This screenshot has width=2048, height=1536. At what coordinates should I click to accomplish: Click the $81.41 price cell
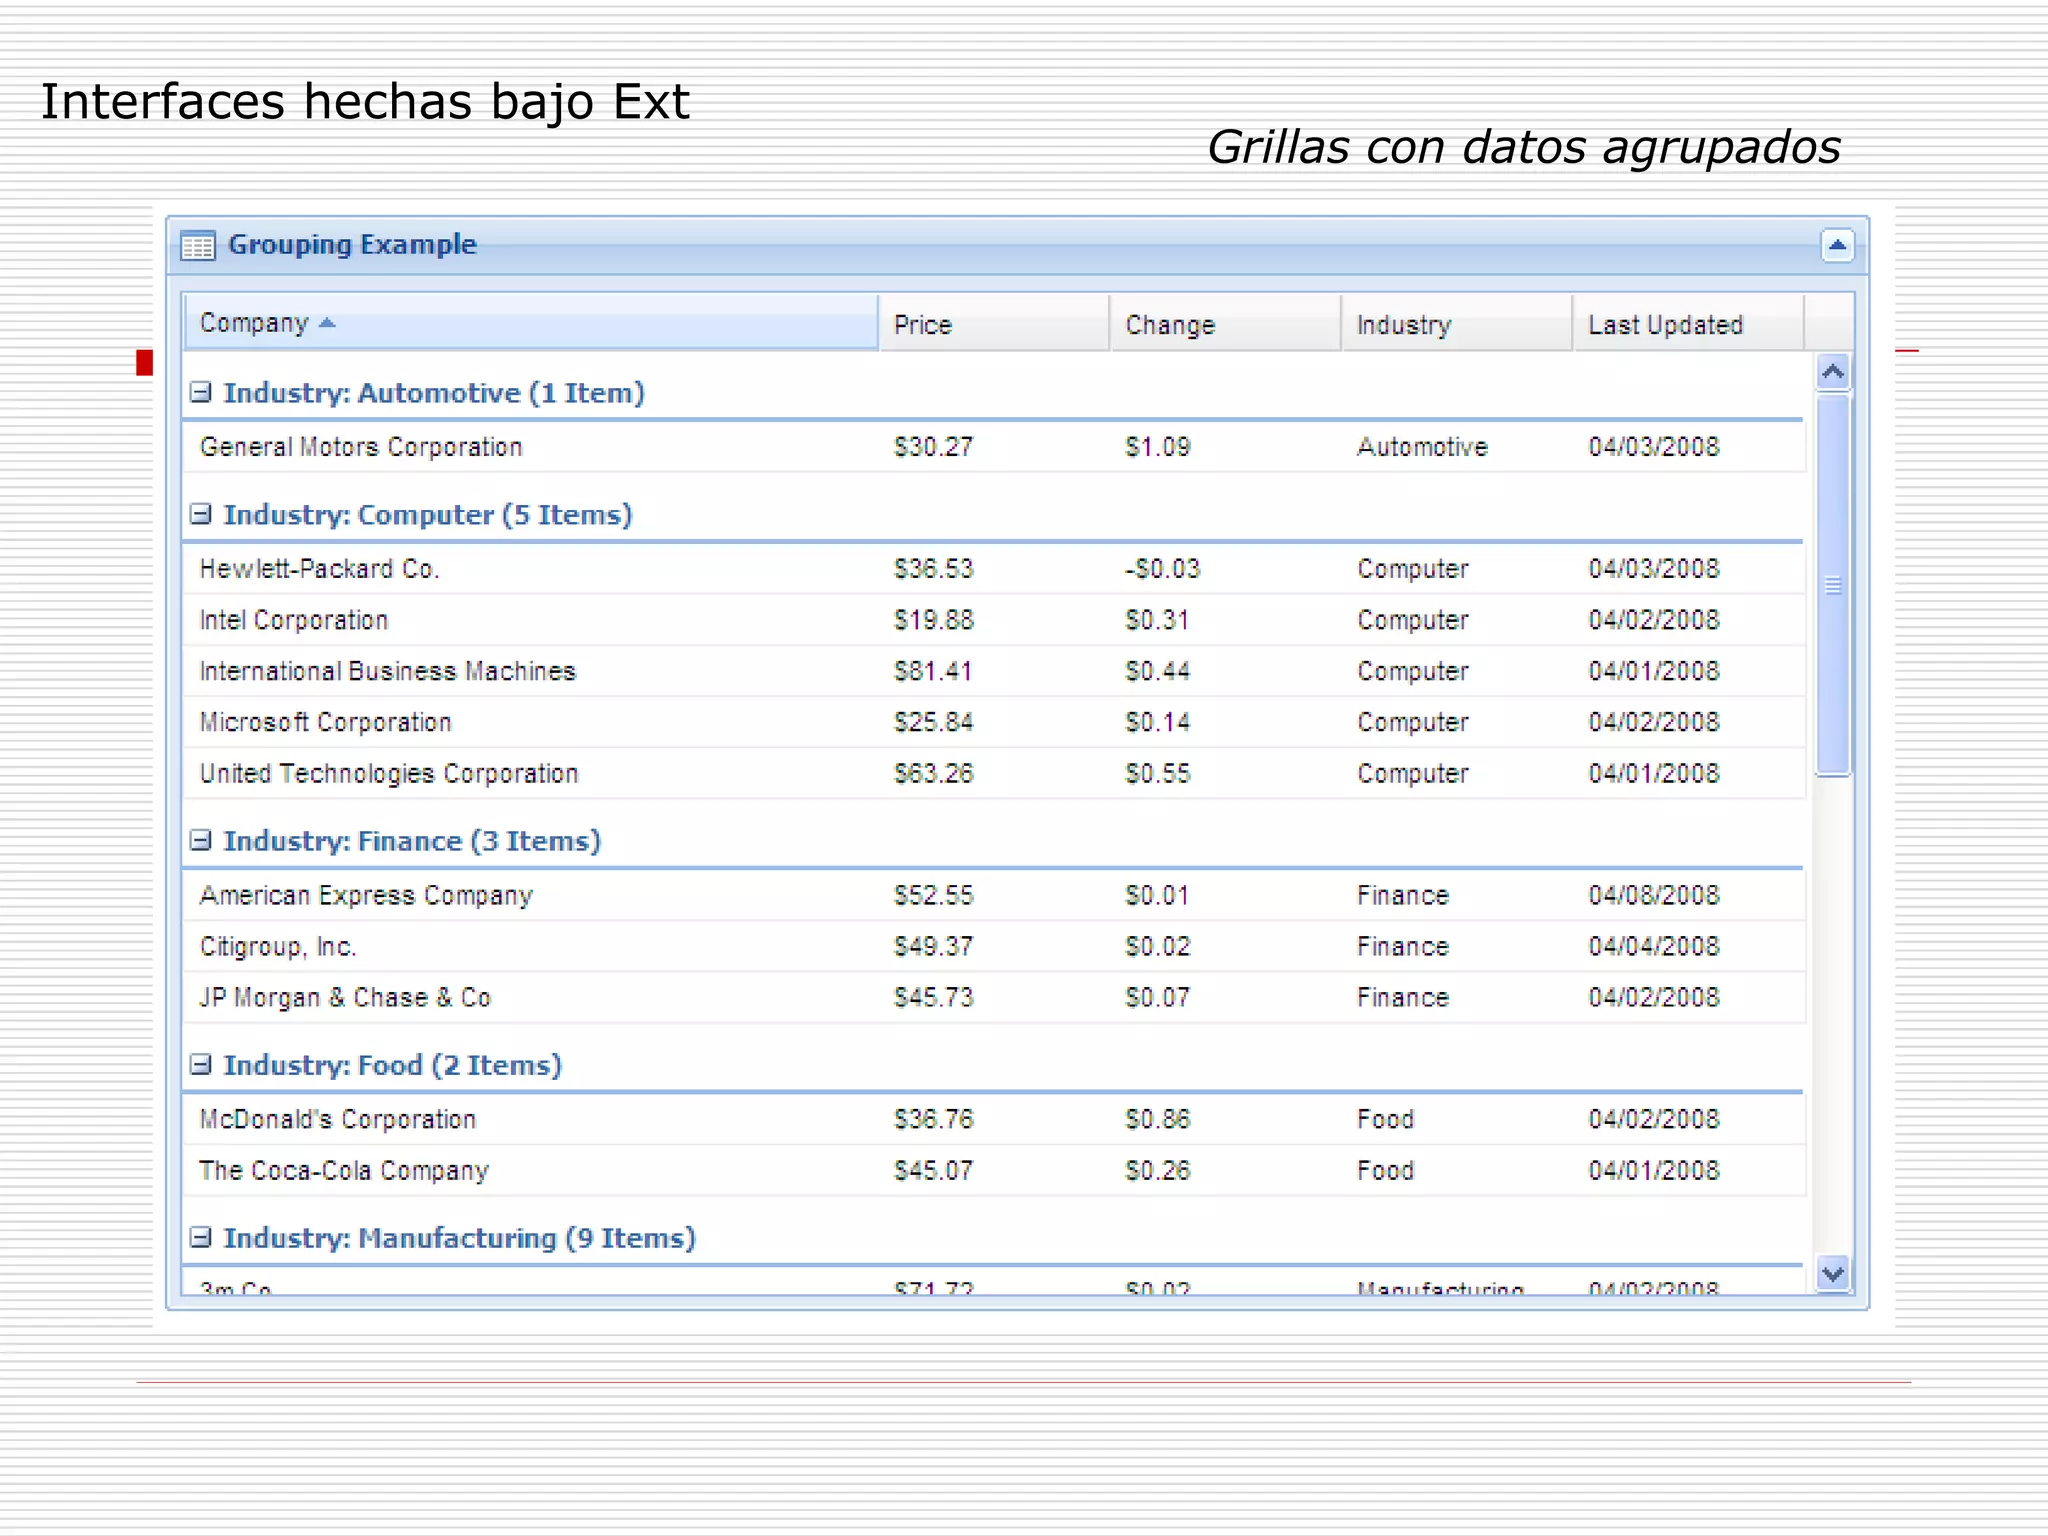(933, 671)
